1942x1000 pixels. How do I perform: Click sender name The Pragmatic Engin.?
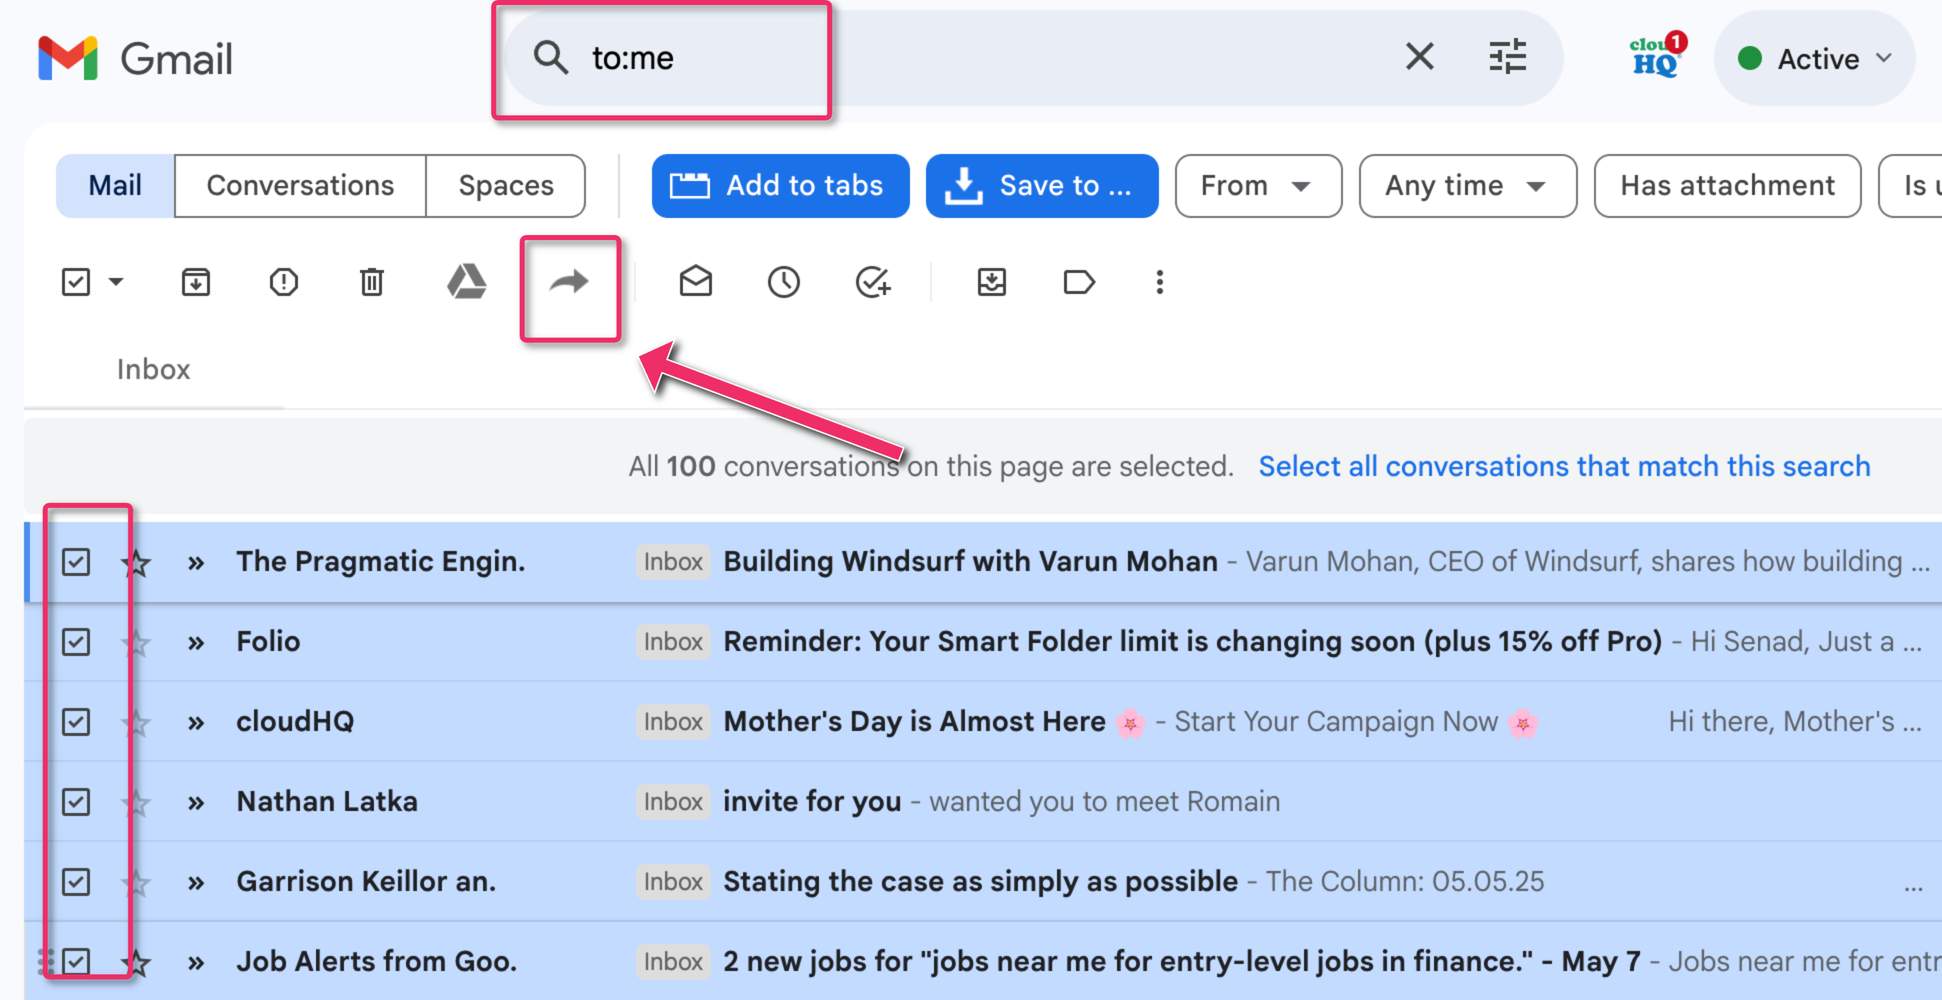(x=380, y=562)
